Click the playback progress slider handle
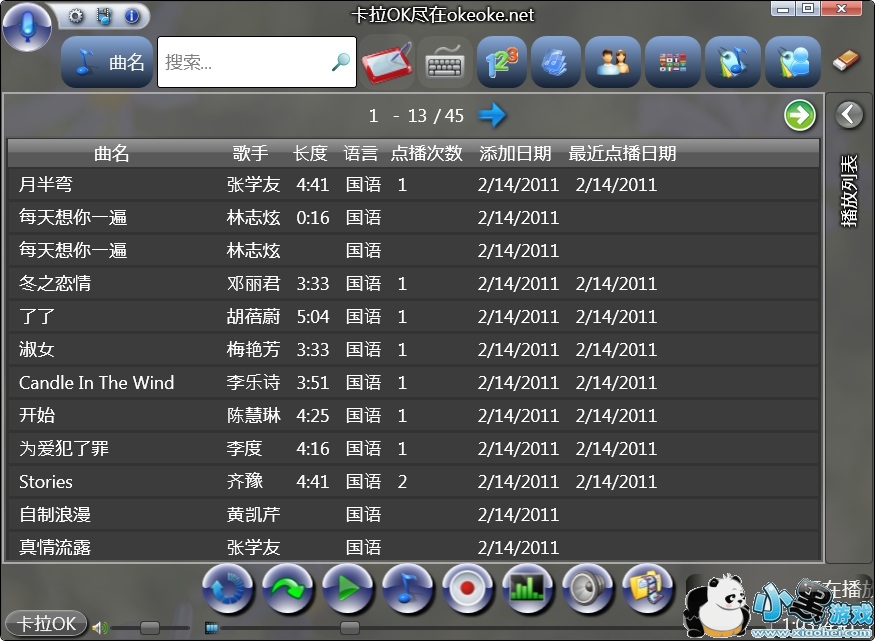The width and height of the screenshot is (875, 641). pos(350,628)
